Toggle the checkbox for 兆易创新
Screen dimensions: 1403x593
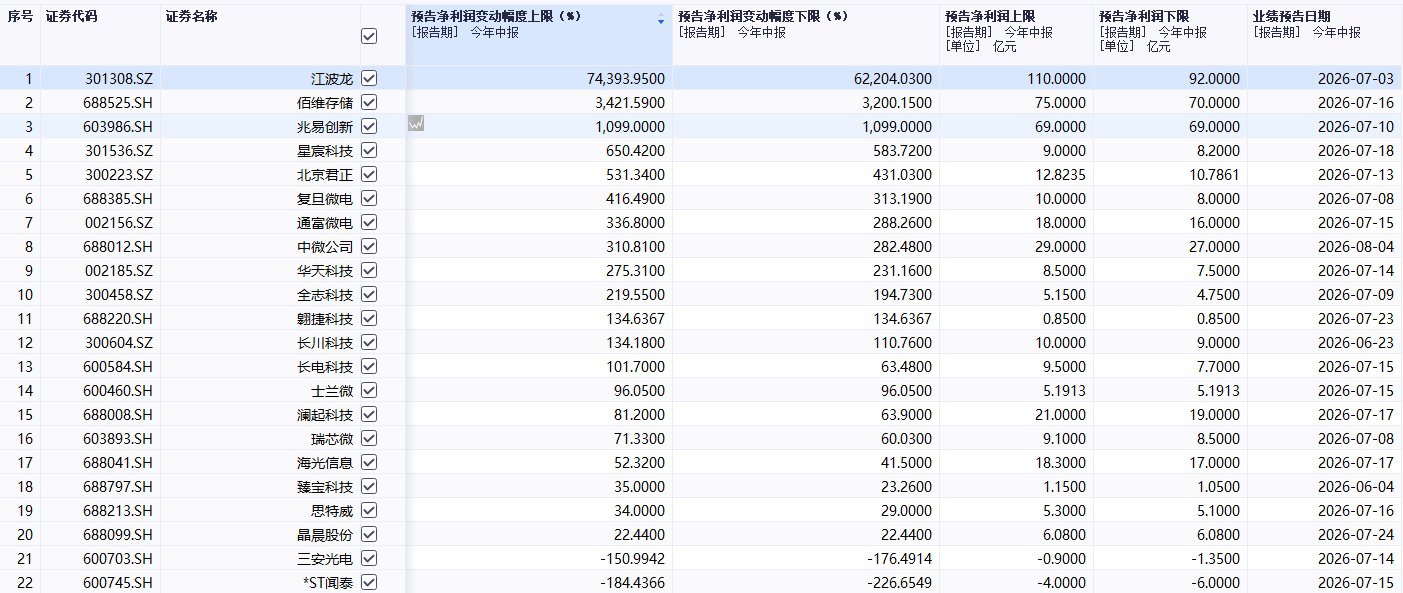point(369,126)
